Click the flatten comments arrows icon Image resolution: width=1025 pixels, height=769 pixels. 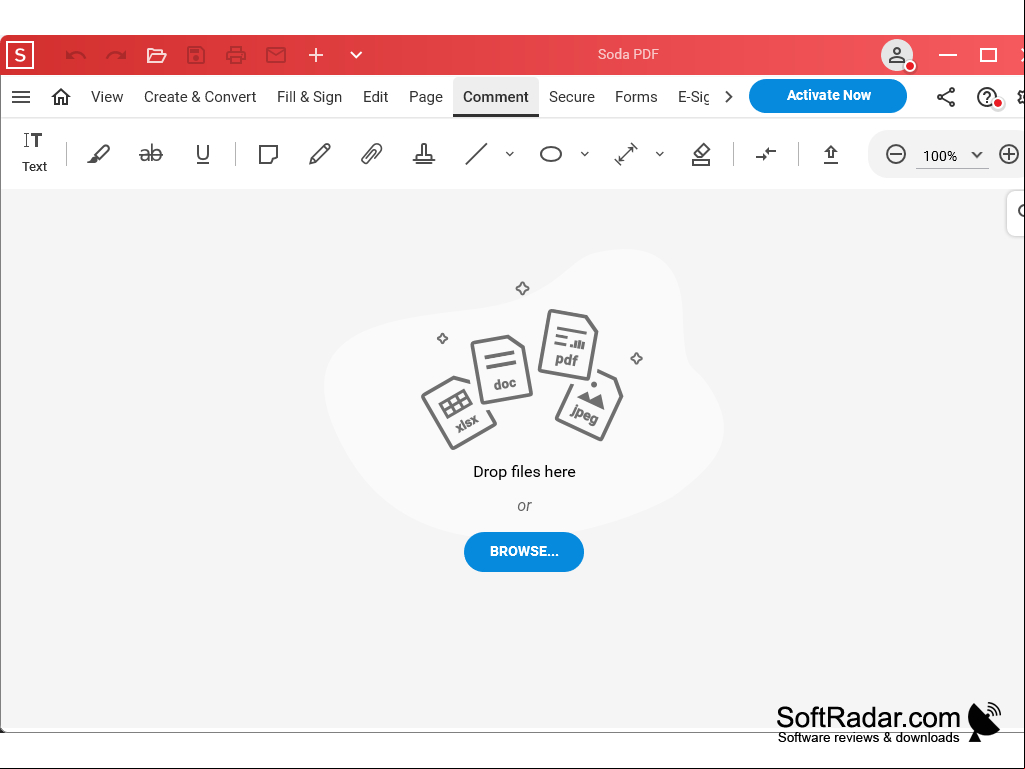point(765,154)
